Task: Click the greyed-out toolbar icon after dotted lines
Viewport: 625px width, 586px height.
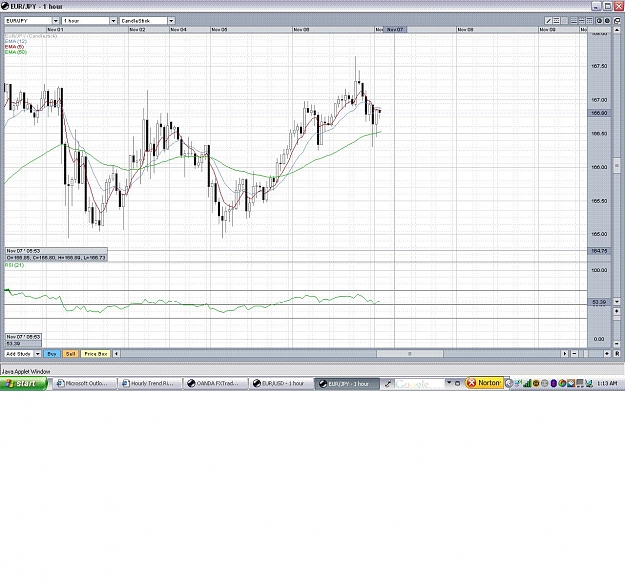Action: click(564, 21)
